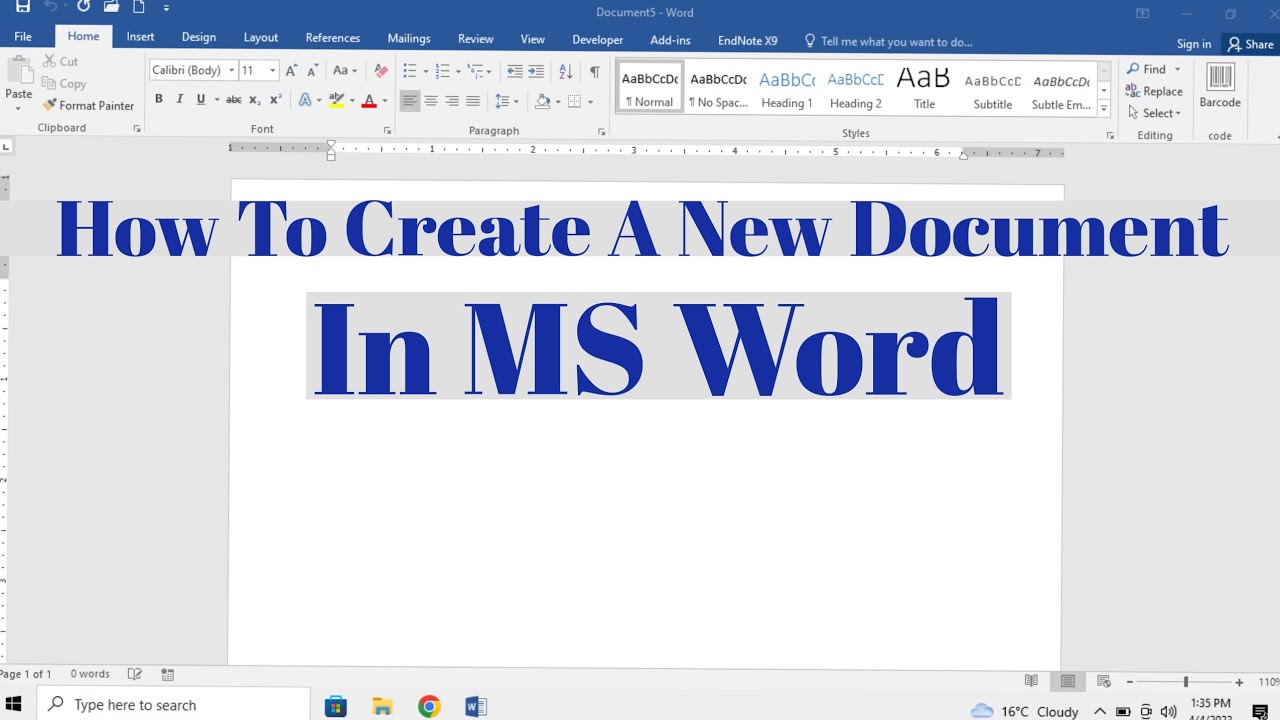Toggle Italic formatting on

[180, 100]
